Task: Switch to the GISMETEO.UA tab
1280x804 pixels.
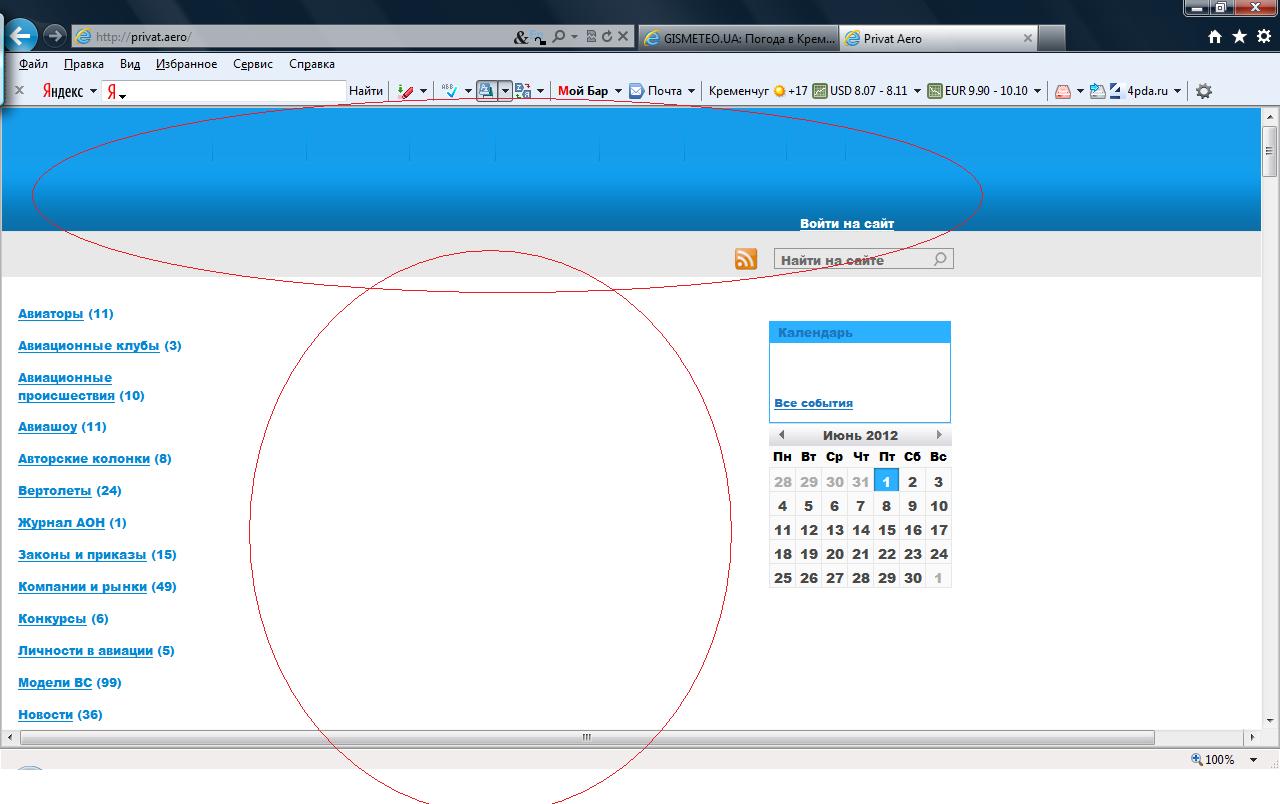Action: pos(738,38)
